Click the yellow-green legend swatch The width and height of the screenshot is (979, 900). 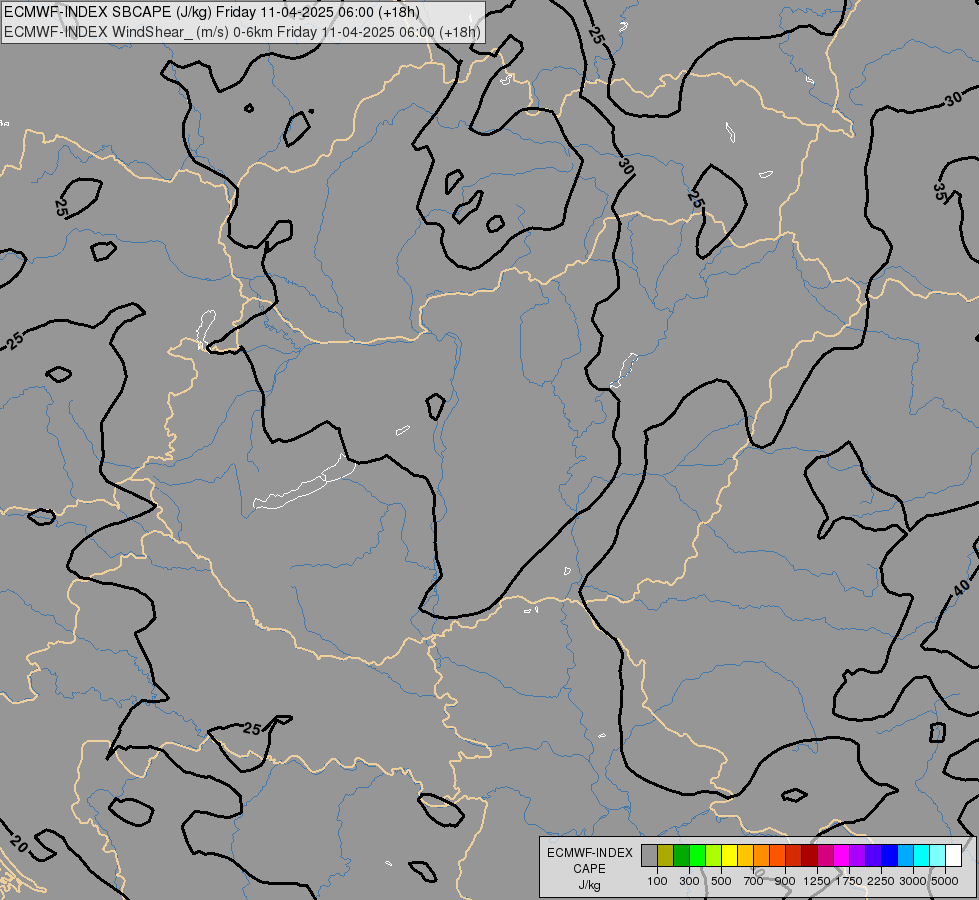pyautogui.click(x=714, y=855)
